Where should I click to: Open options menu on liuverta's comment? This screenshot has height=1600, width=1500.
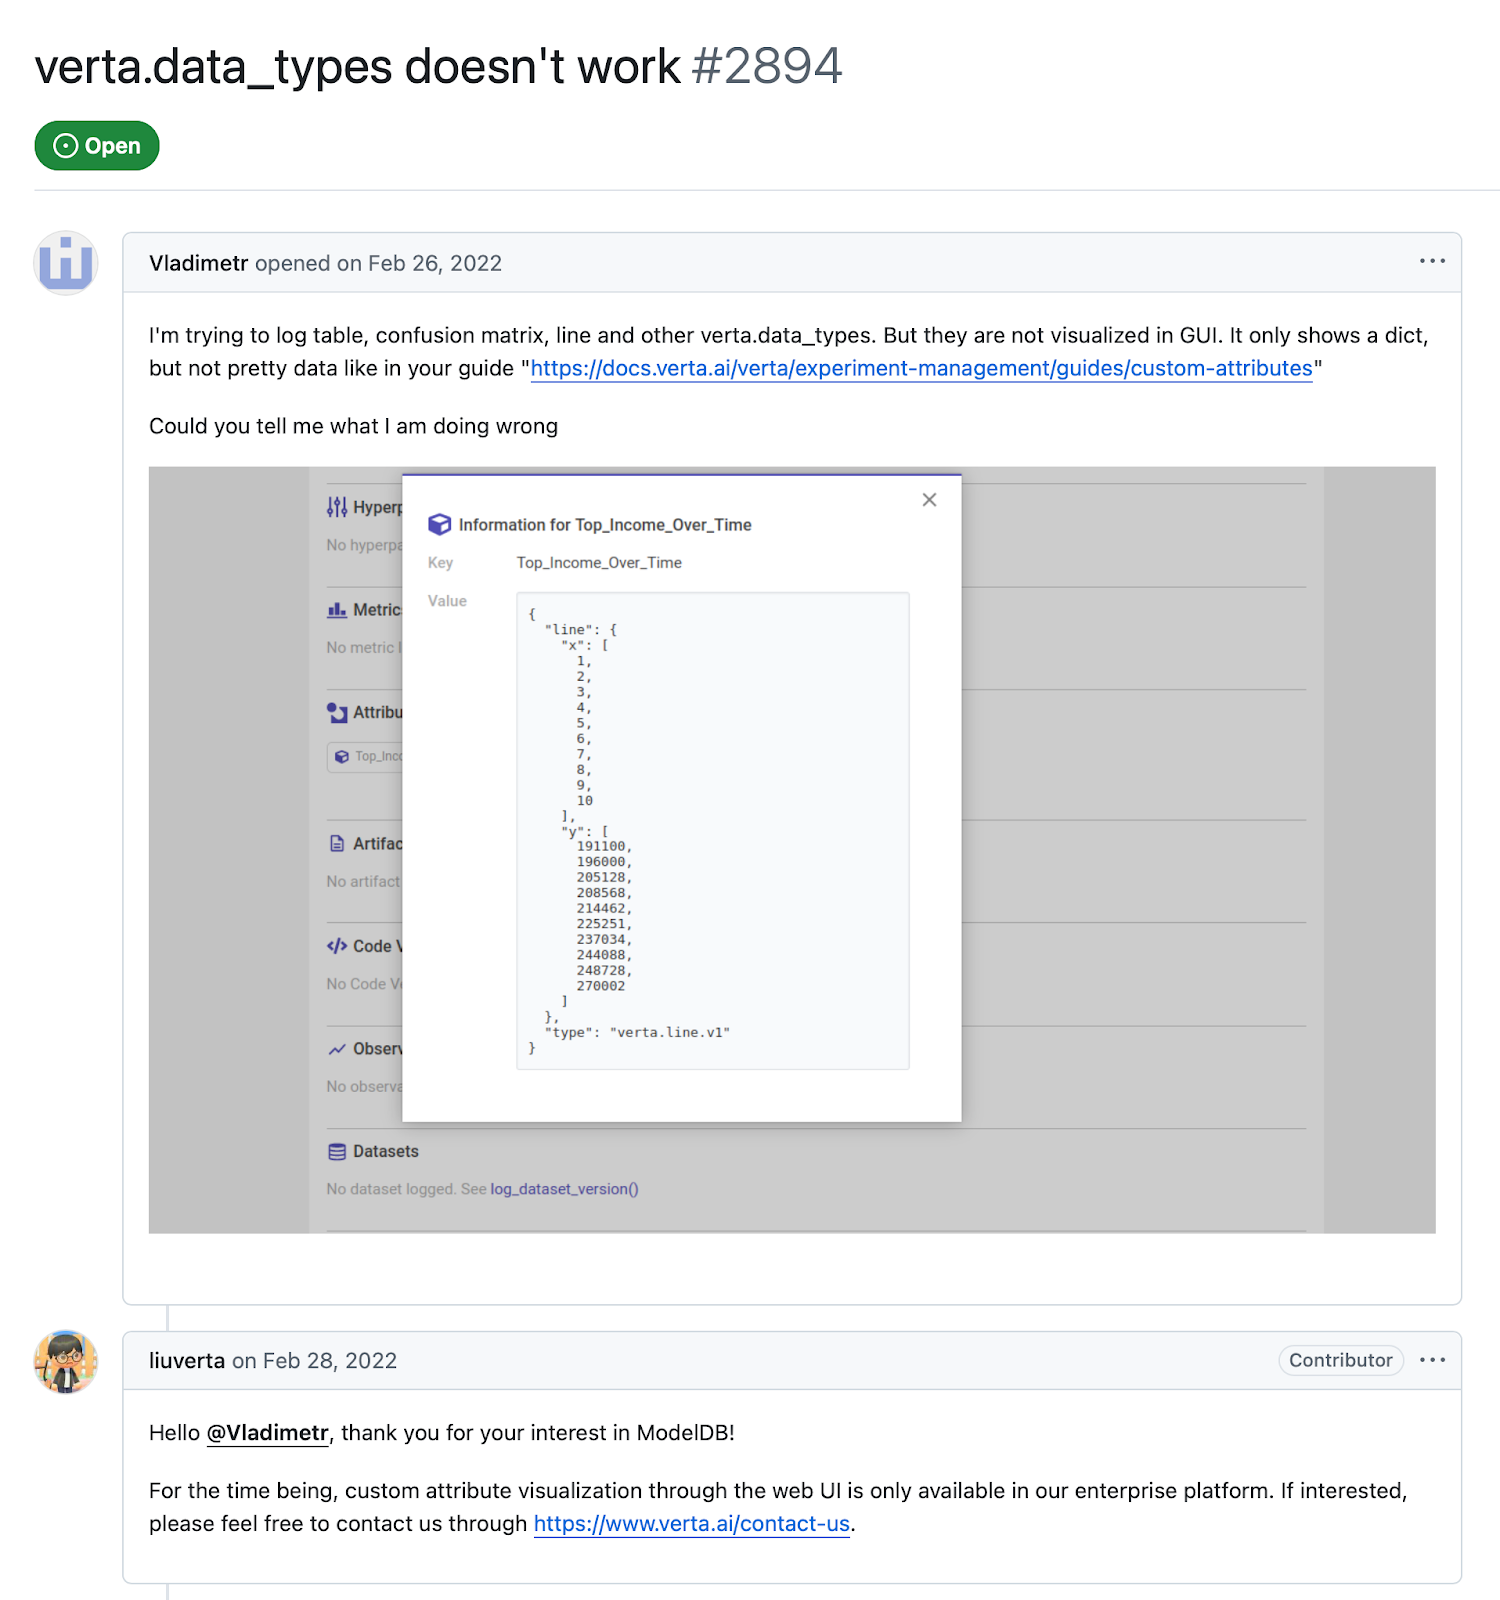1432,1360
